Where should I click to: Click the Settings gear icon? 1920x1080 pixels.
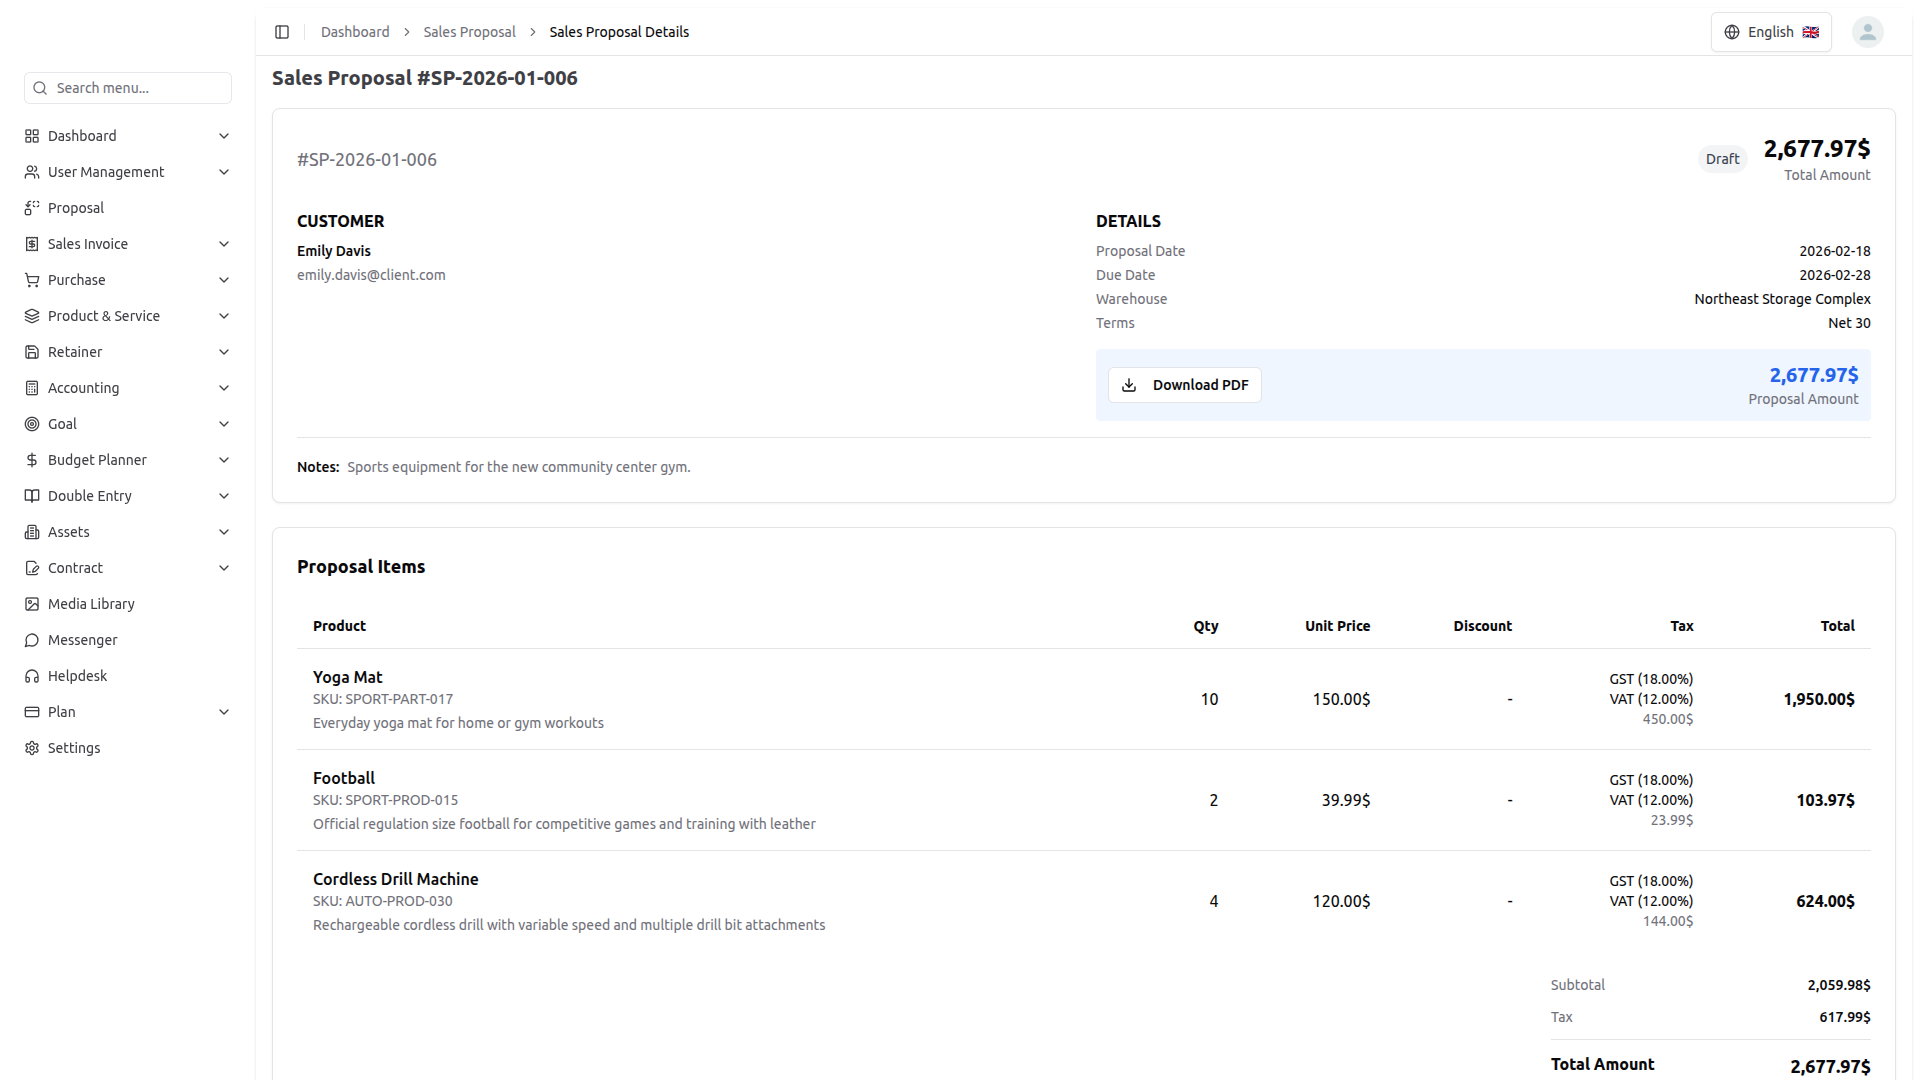pos(32,748)
